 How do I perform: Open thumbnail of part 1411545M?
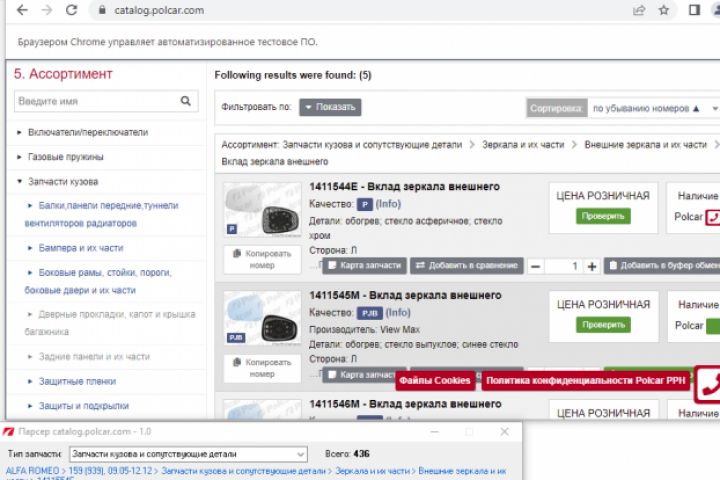tap(262, 318)
